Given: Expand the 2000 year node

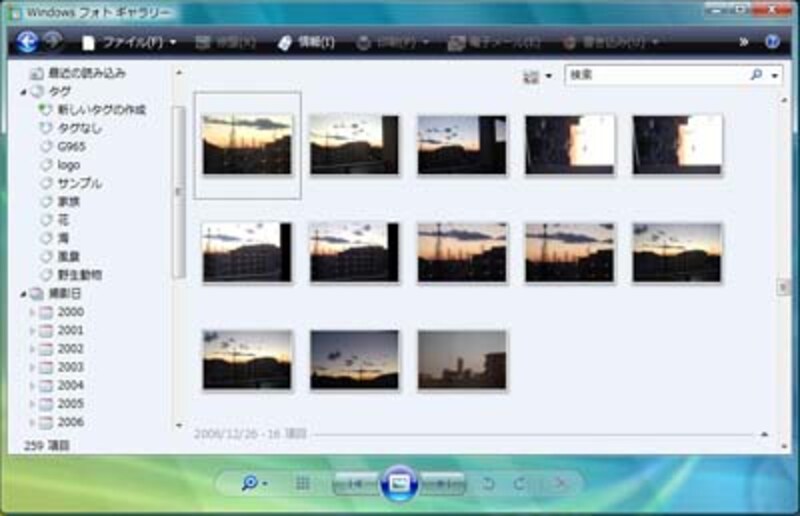Looking at the screenshot, I should point(32,312).
